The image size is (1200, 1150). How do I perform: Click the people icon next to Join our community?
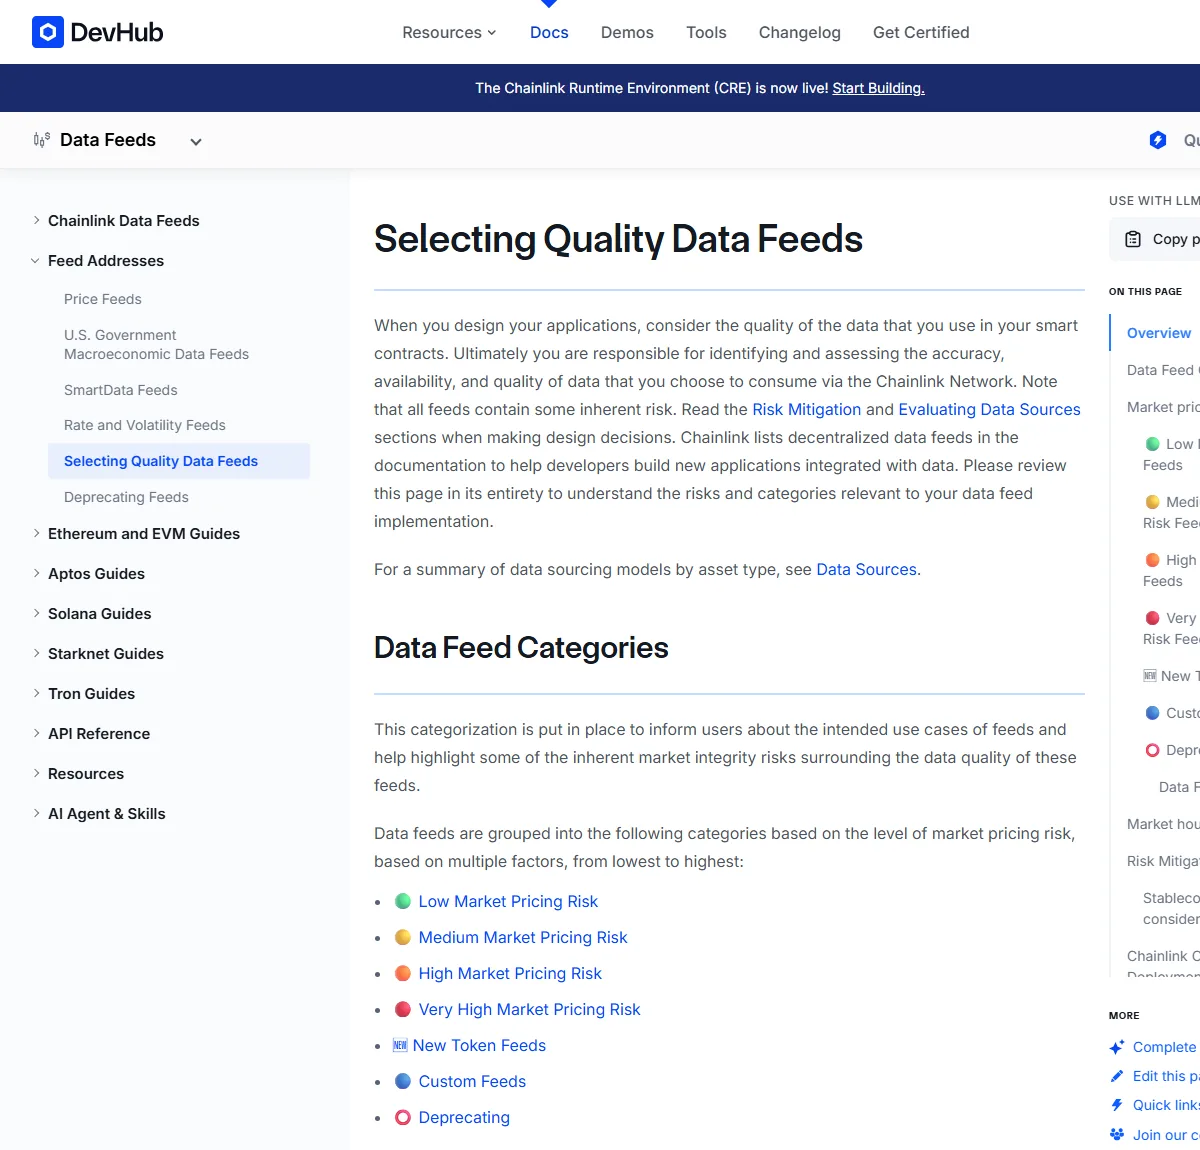coord(1117,1134)
